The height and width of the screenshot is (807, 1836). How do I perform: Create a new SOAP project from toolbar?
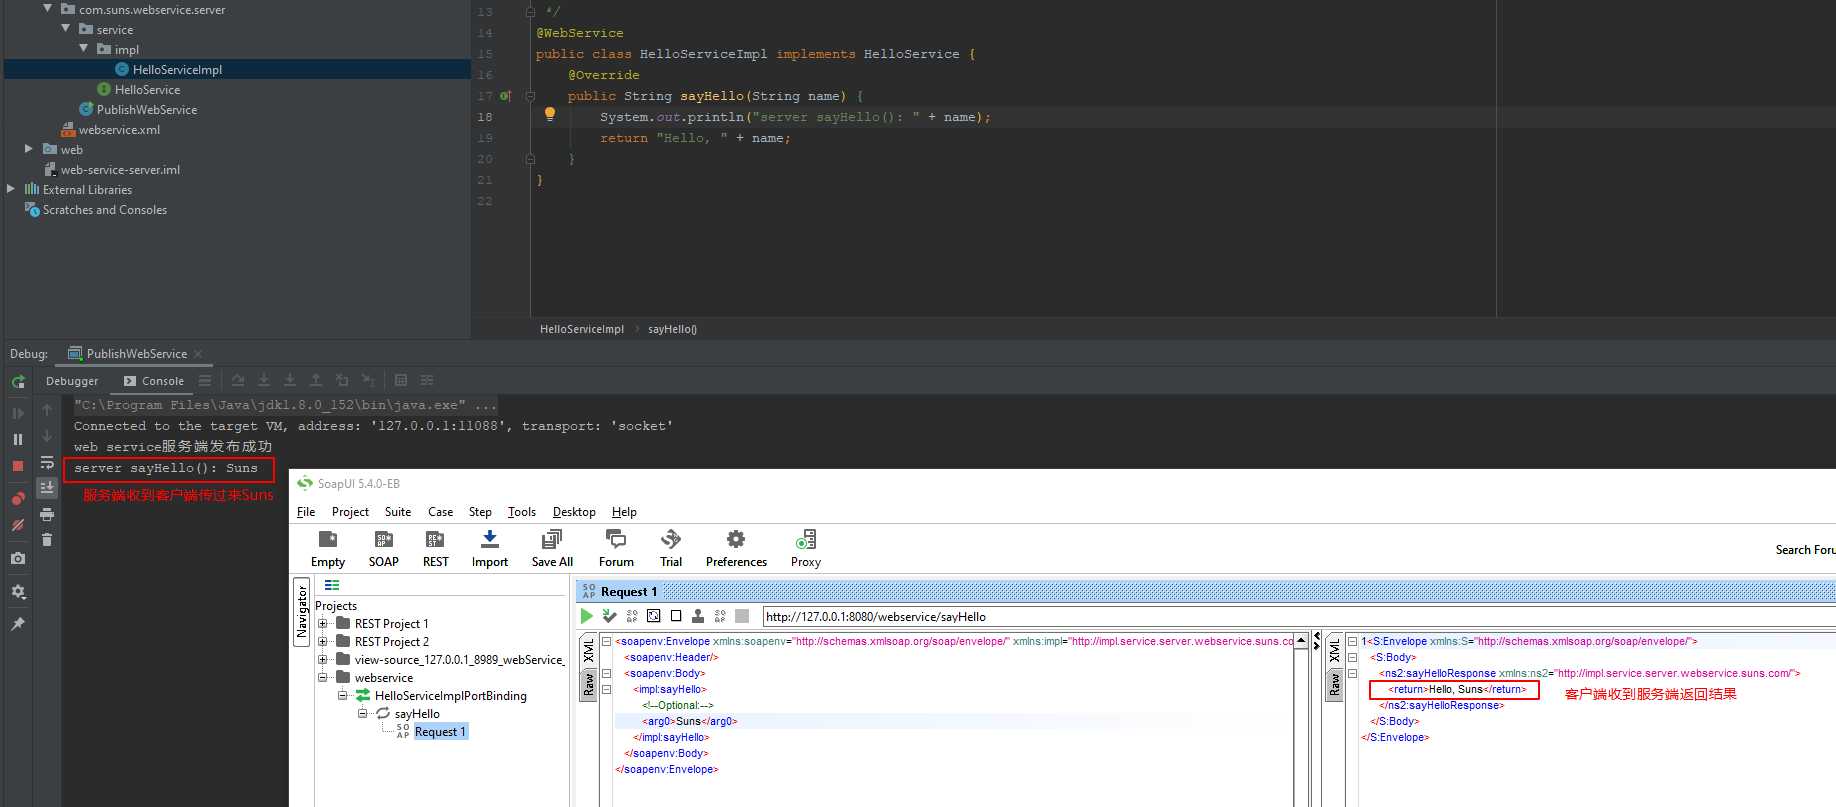click(x=384, y=548)
